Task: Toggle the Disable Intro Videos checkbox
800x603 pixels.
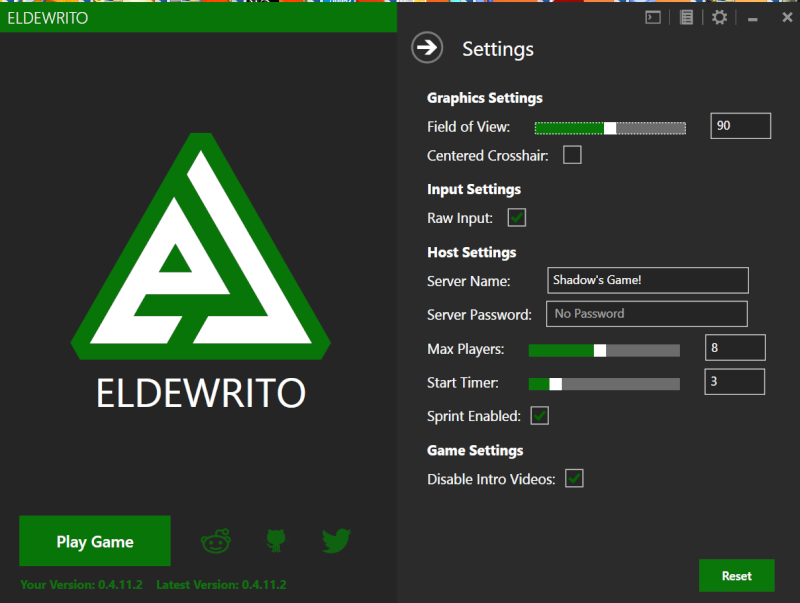Action: click(574, 479)
